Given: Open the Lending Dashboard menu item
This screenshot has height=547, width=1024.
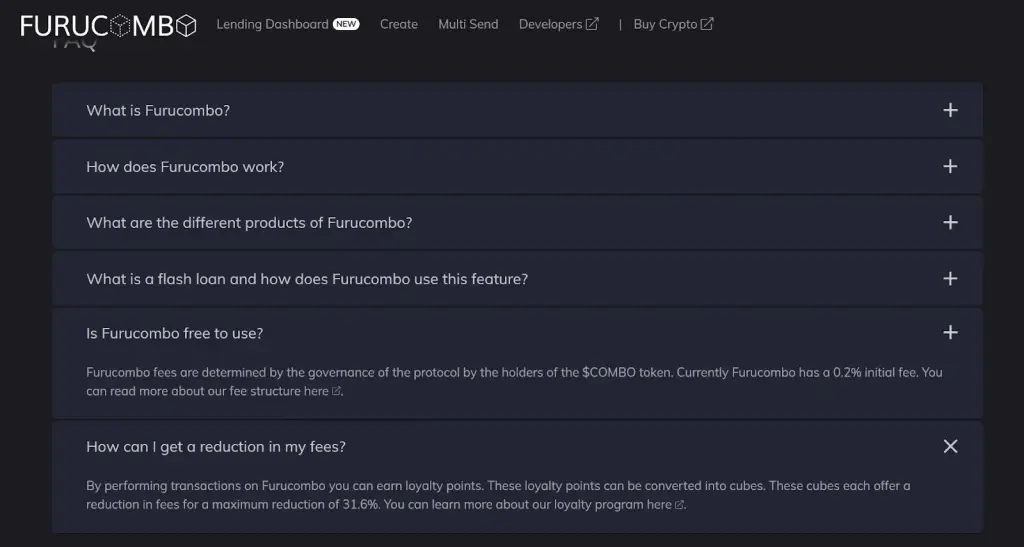Looking at the screenshot, I should (x=272, y=24).
